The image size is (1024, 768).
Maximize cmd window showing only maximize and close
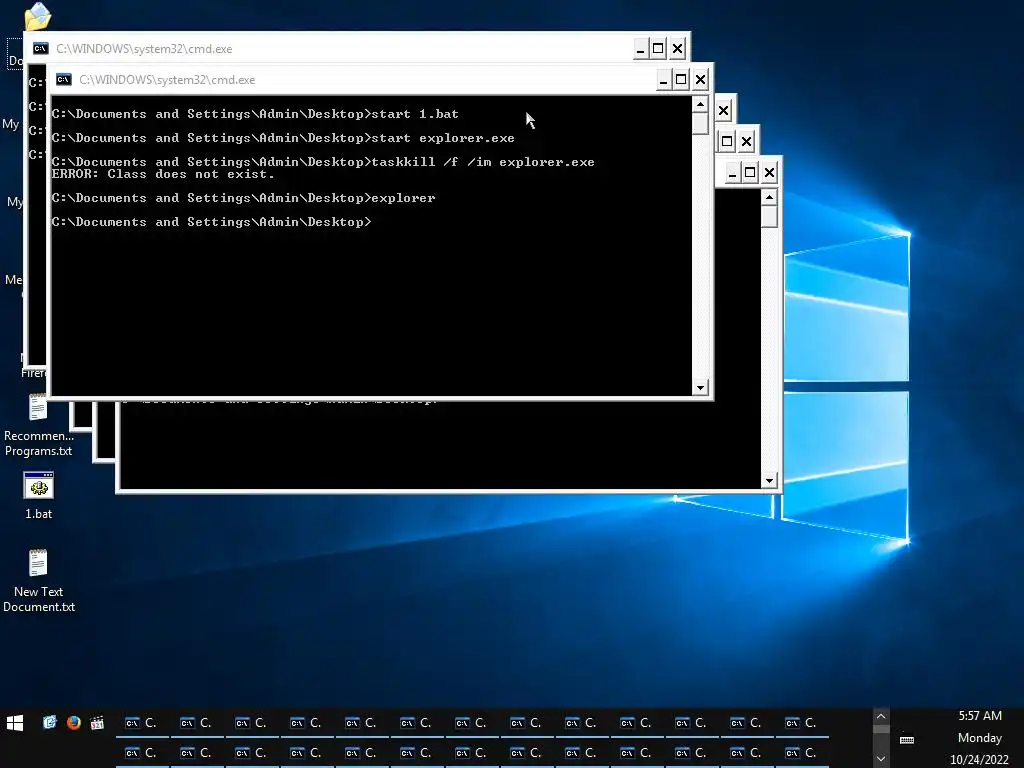click(727, 141)
